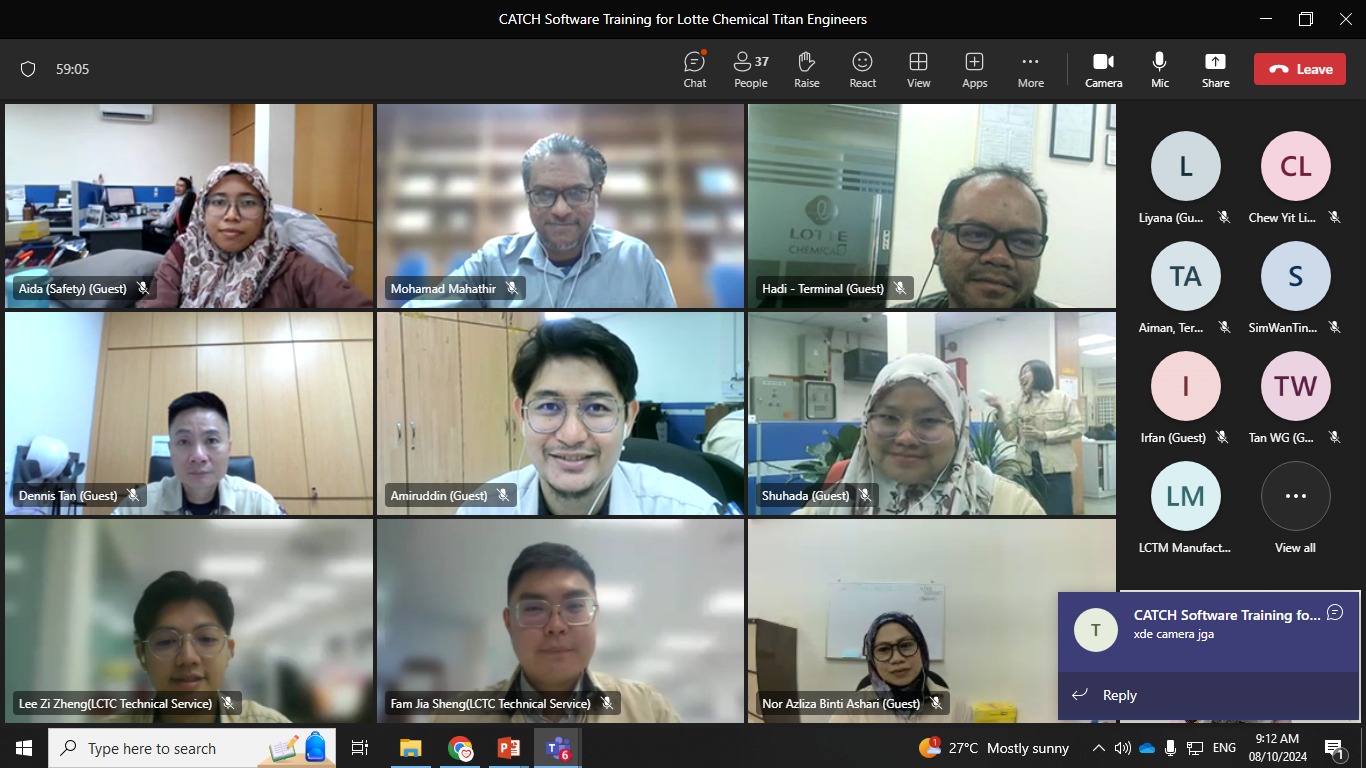Open the volume control in system tray
This screenshot has width=1366, height=768.
[x=1122, y=748]
